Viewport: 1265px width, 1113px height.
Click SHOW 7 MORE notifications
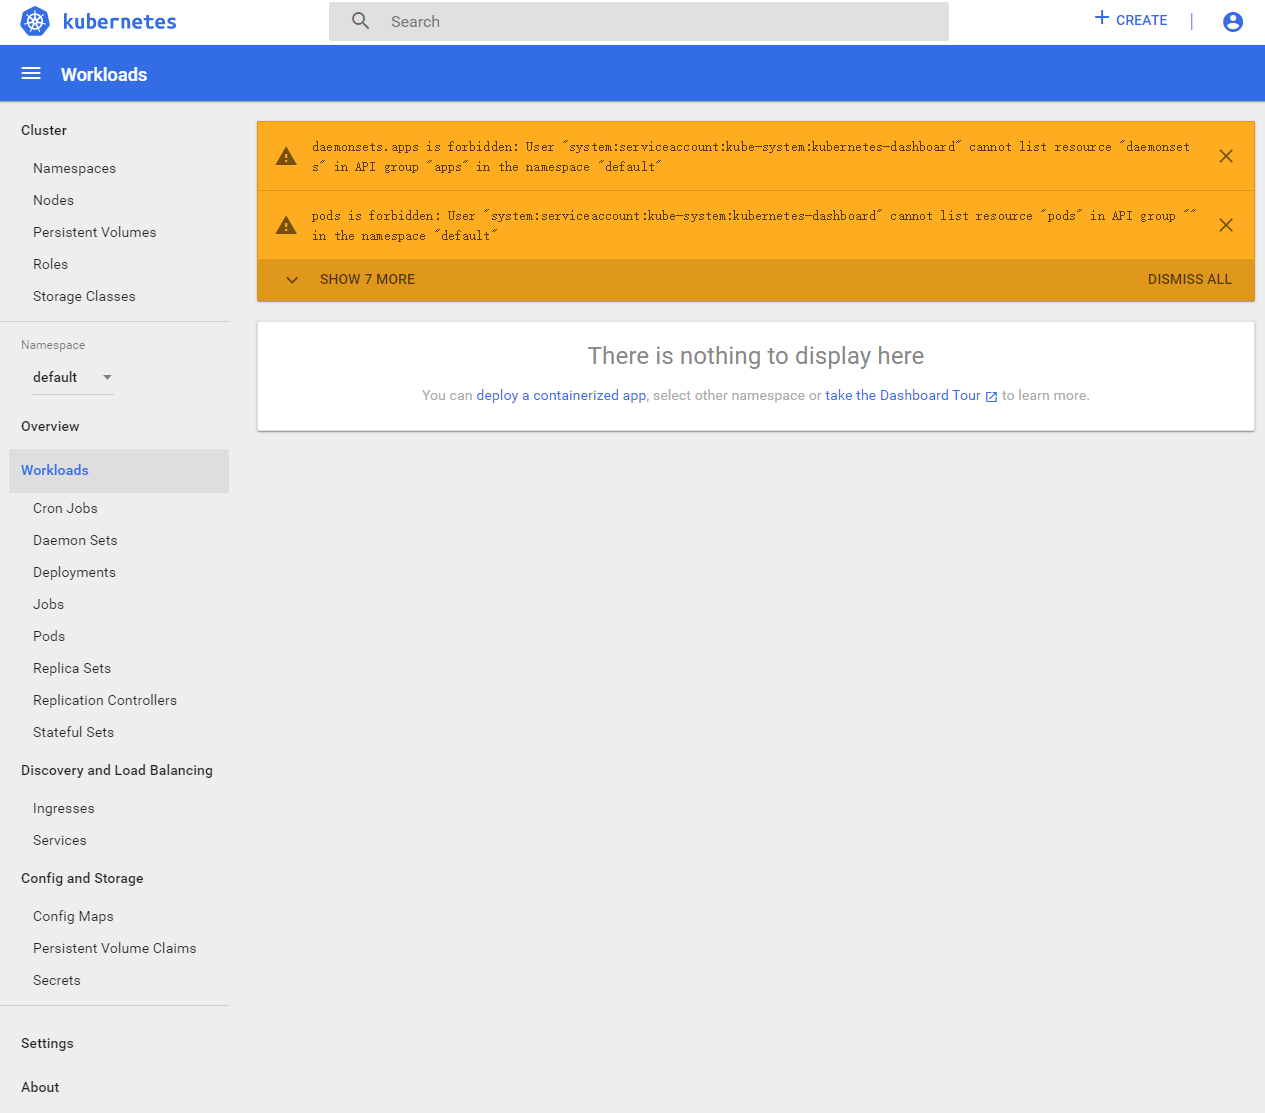(367, 280)
